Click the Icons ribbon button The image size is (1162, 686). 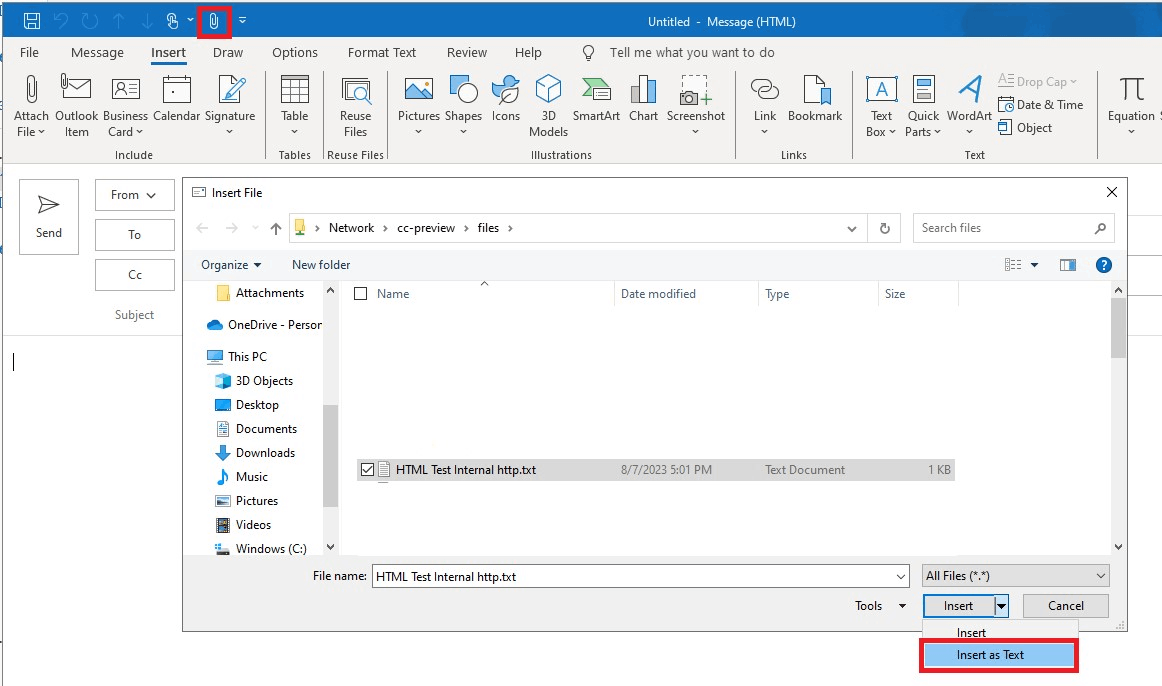506,99
